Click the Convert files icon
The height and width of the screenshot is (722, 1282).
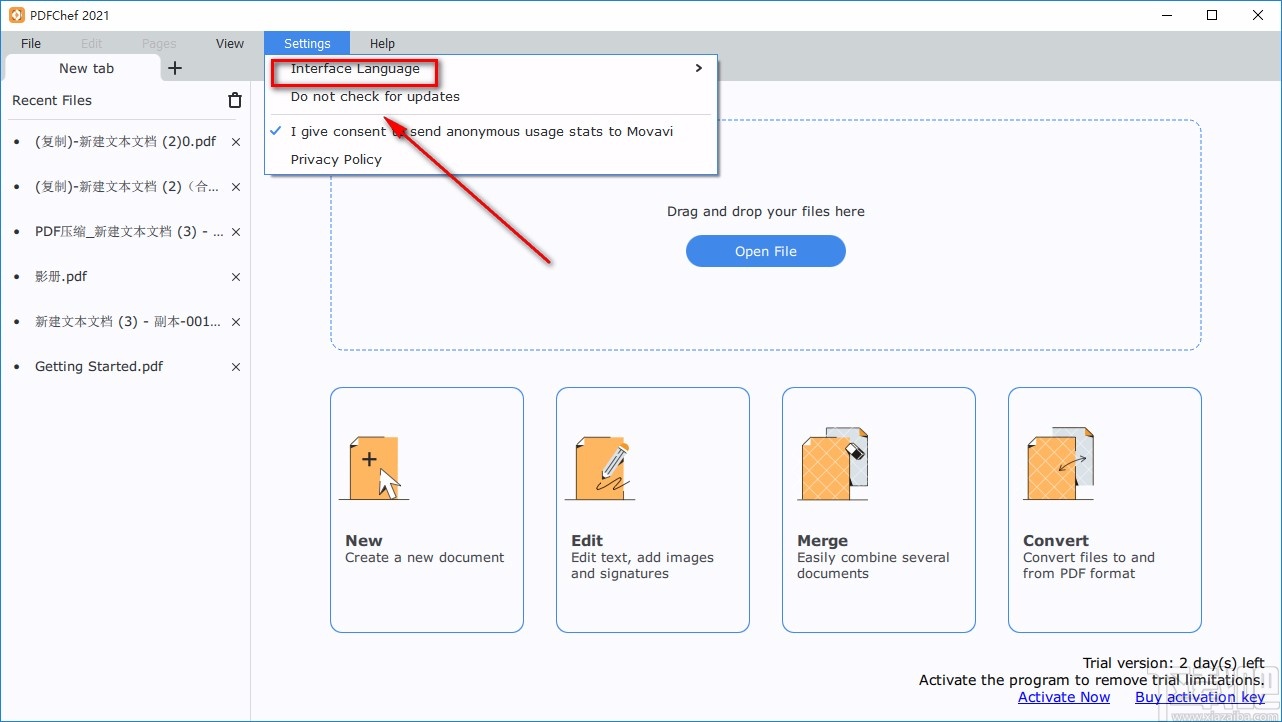point(1059,464)
